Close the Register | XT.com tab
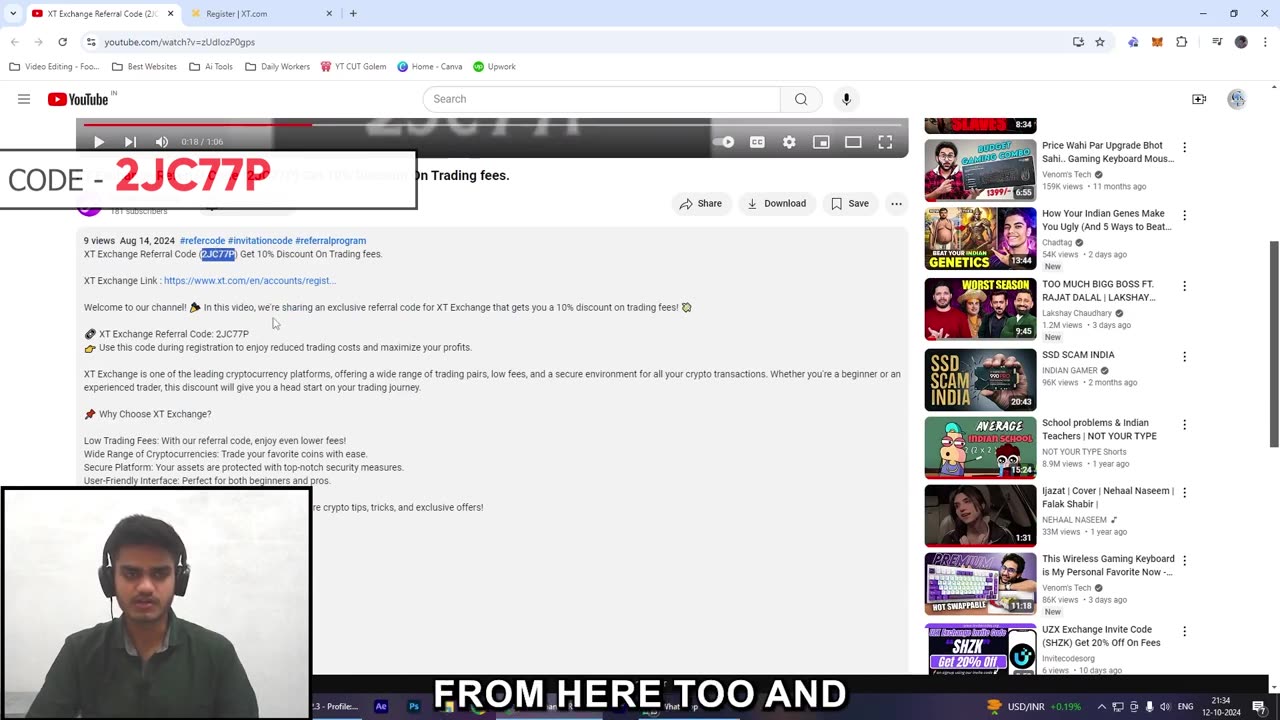The height and width of the screenshot is (720, 1280). pyautogui.click(x=329, y=14)
